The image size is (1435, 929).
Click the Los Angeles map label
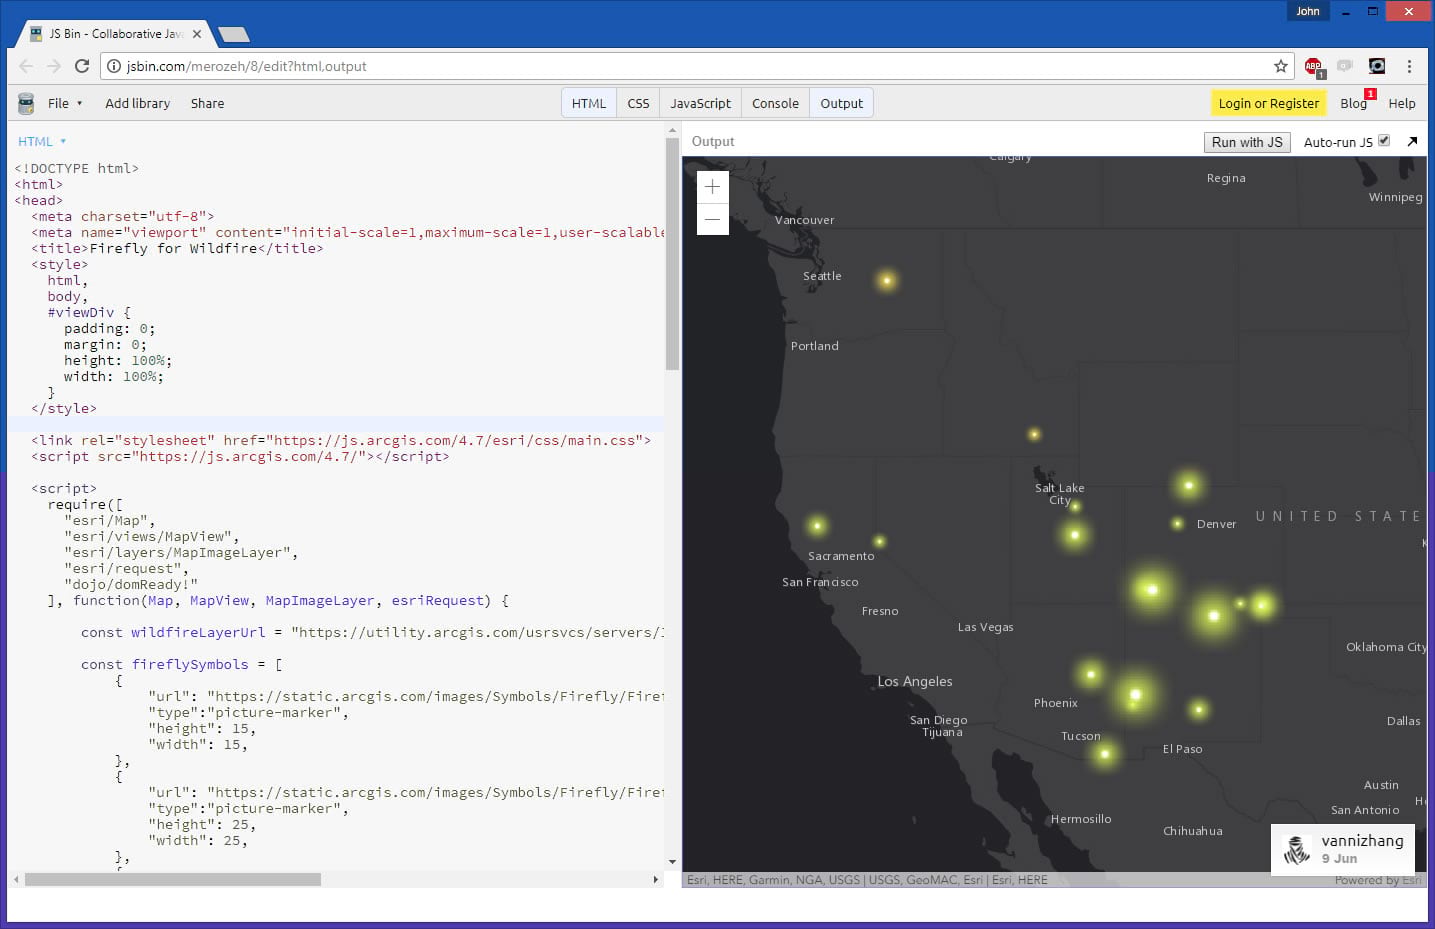915,681
